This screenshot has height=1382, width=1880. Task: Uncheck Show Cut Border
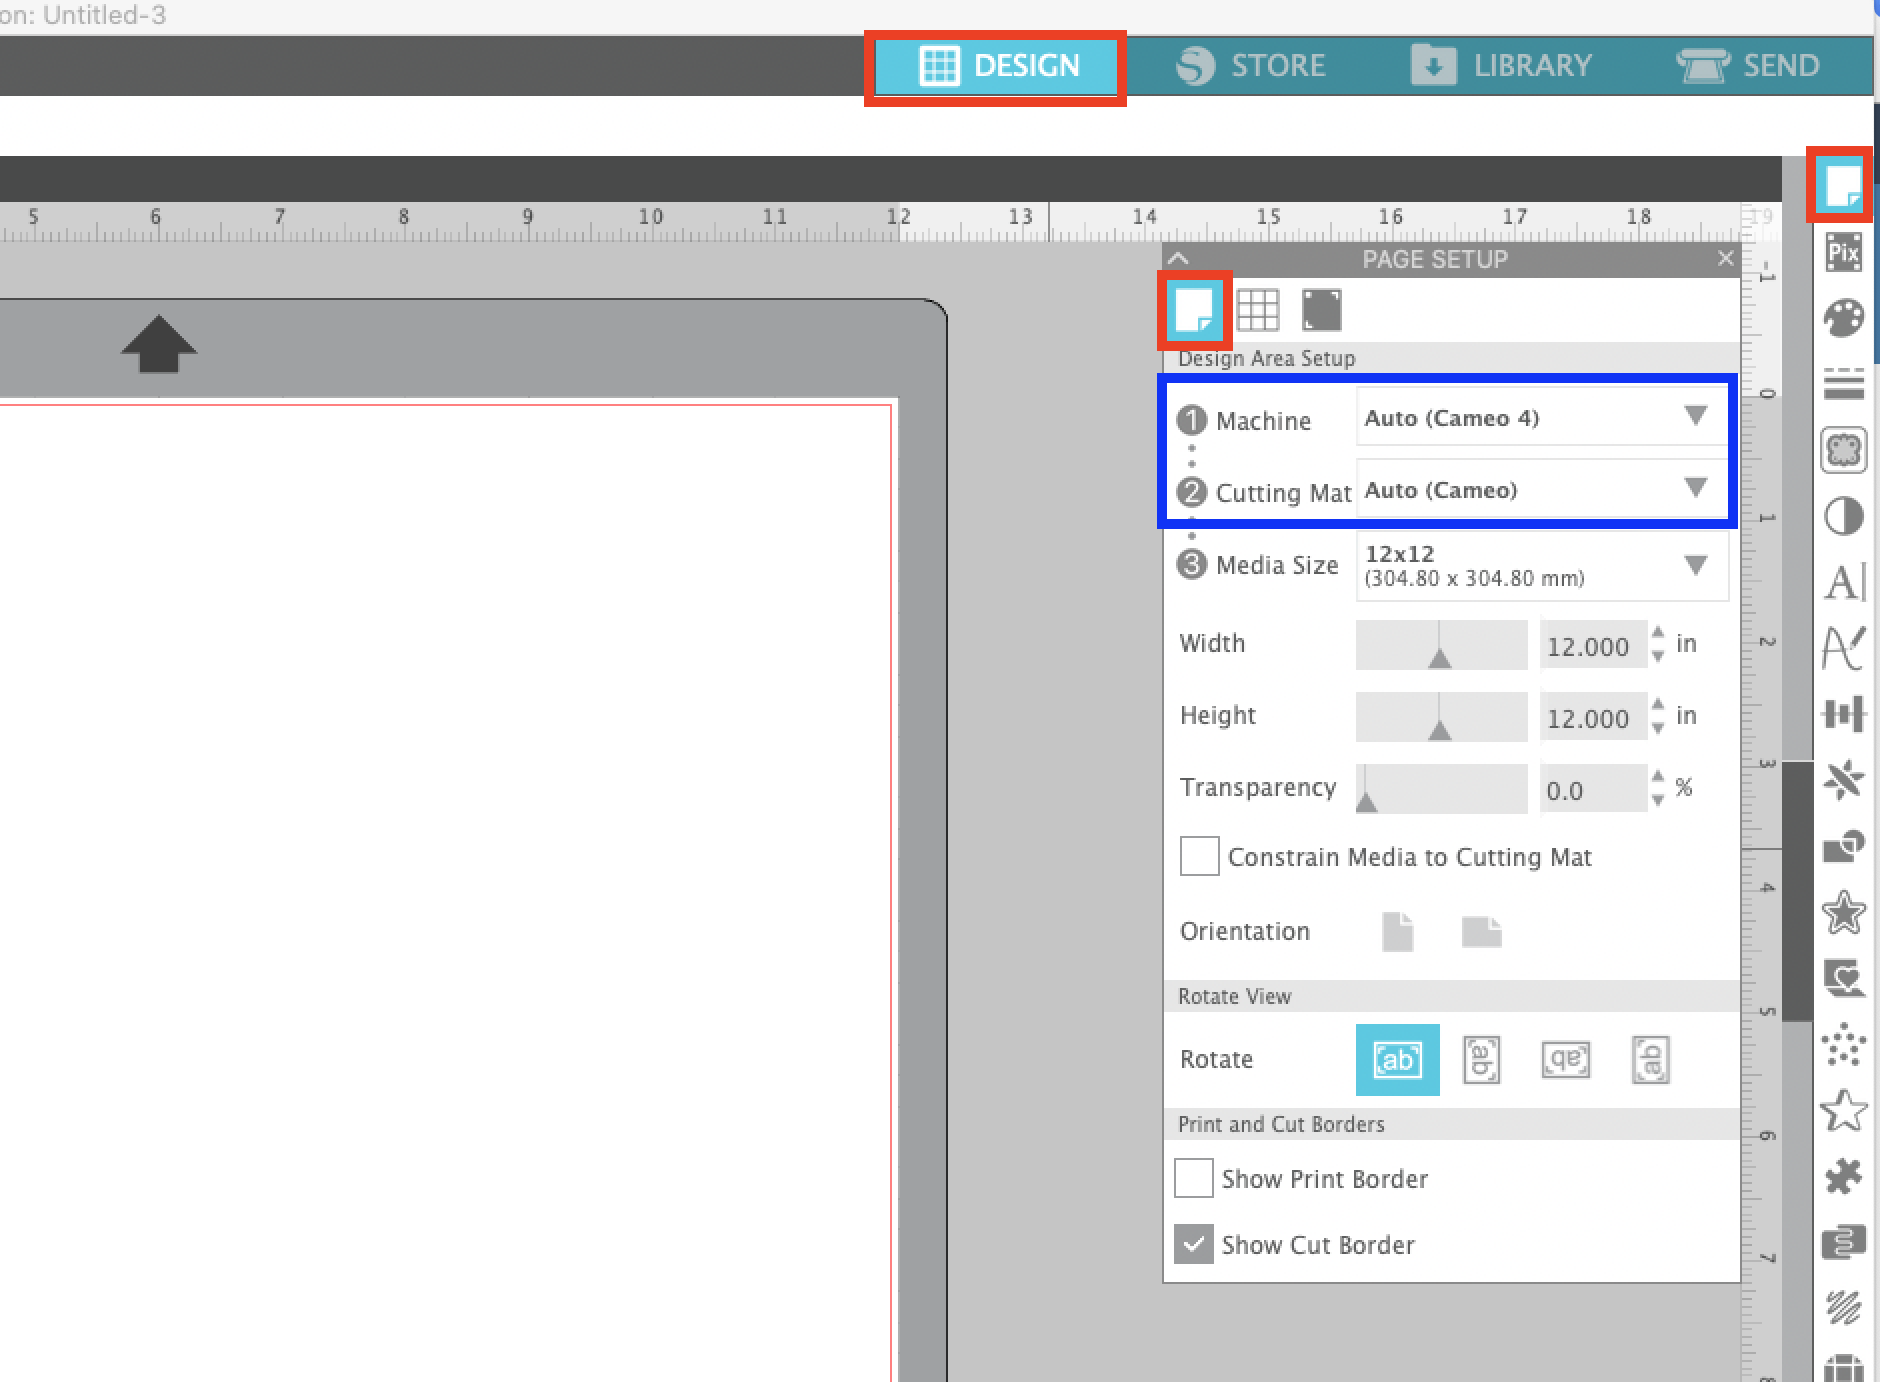point(1193,1243)
